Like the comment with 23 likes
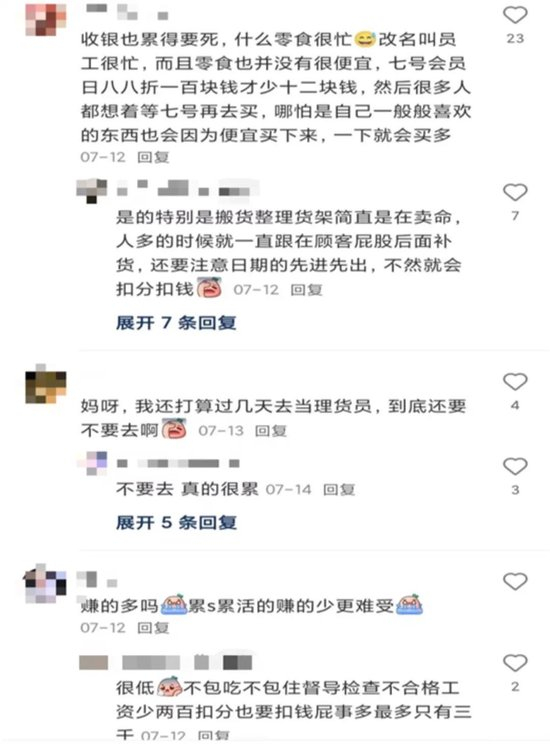This screenshot has width=550, height=744. [515, 15]
